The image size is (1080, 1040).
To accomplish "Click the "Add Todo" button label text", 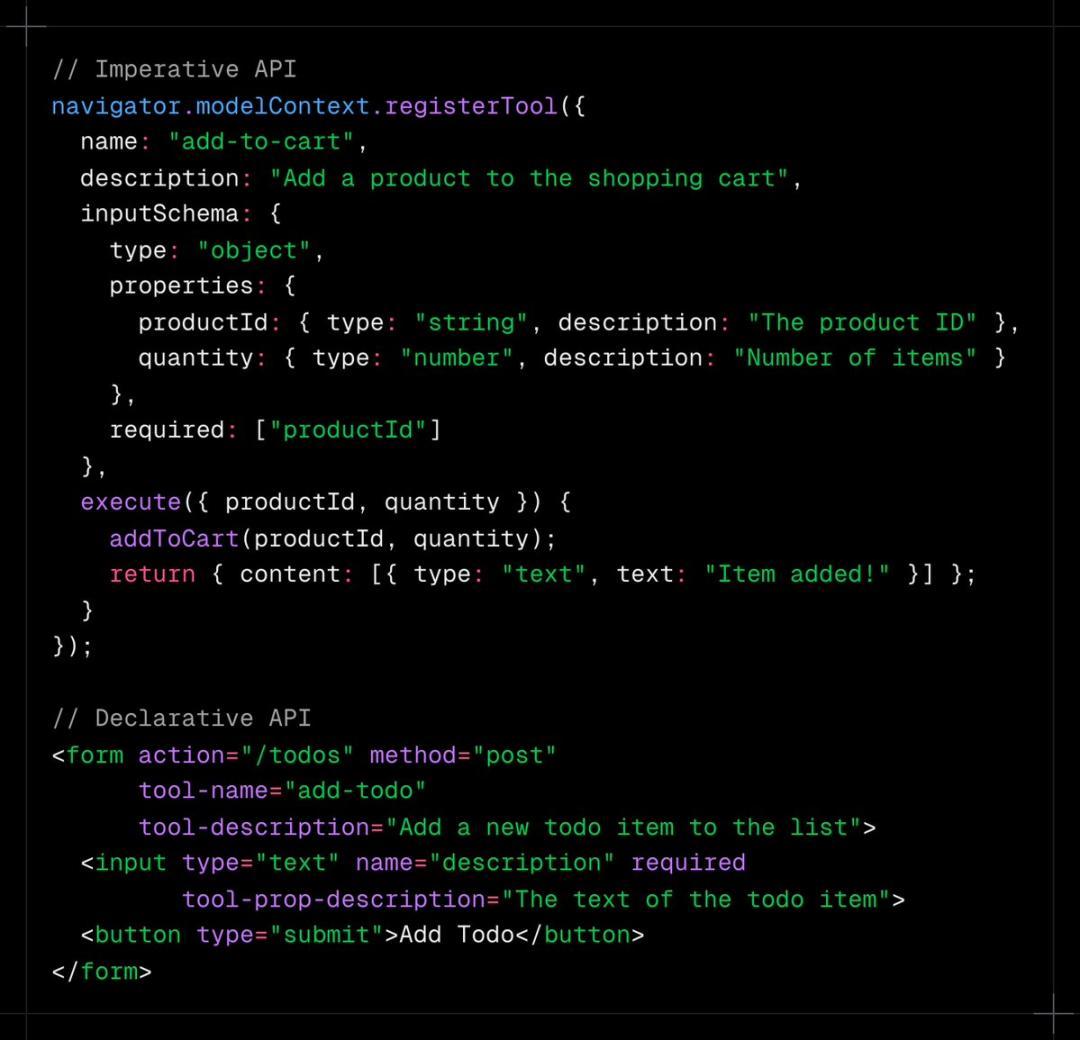I will click(x=457, y=935).
